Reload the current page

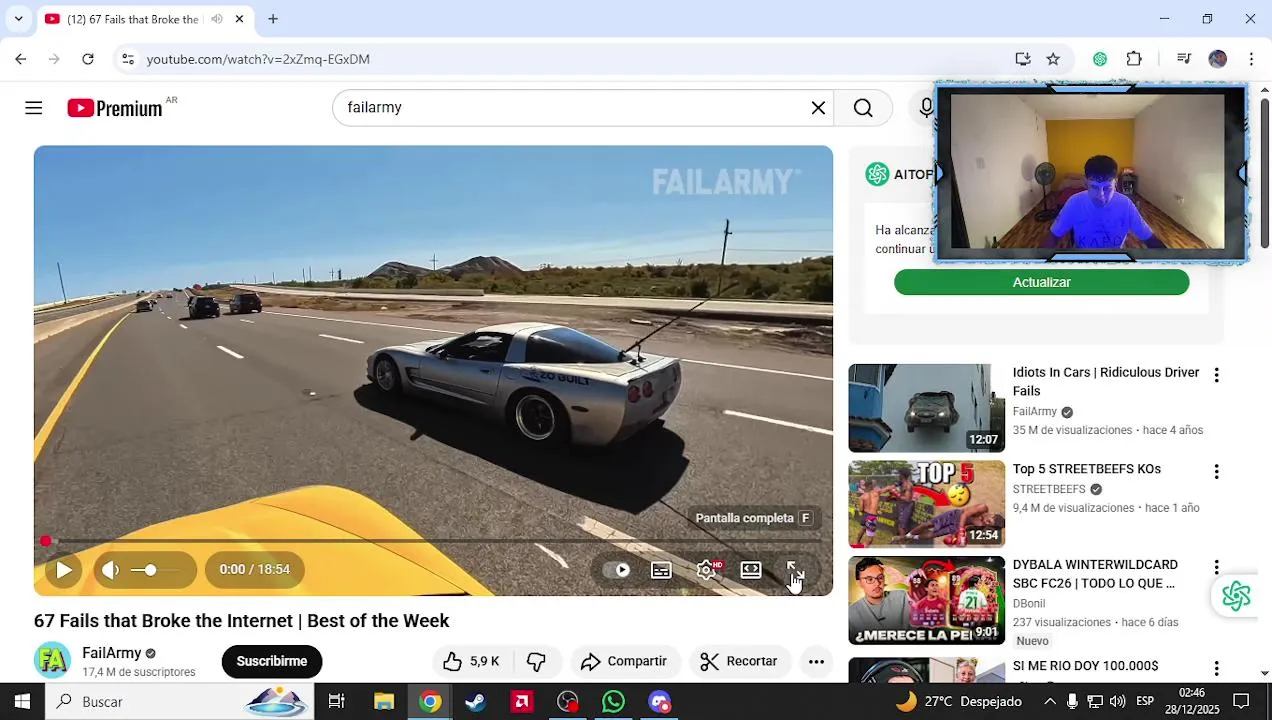[88, 59]
